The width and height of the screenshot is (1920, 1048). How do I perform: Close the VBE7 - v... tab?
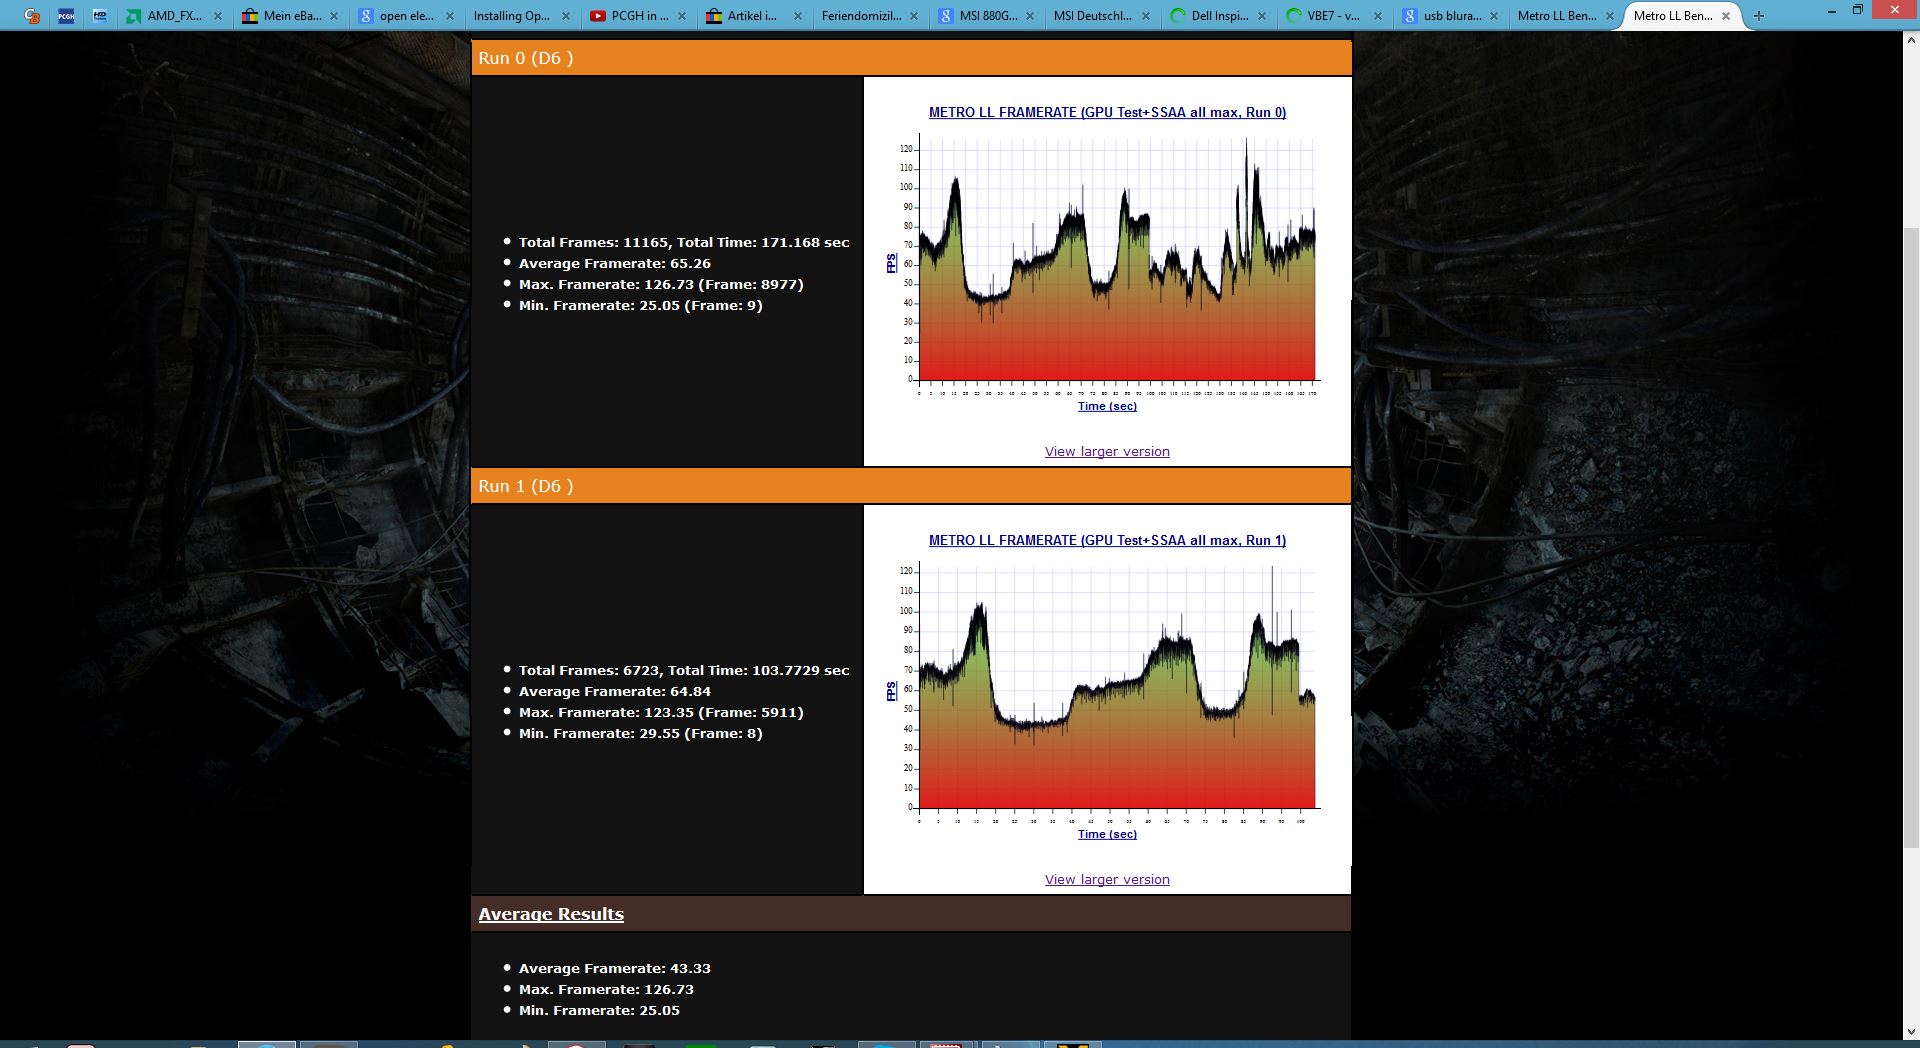(x=1378, y=16)
